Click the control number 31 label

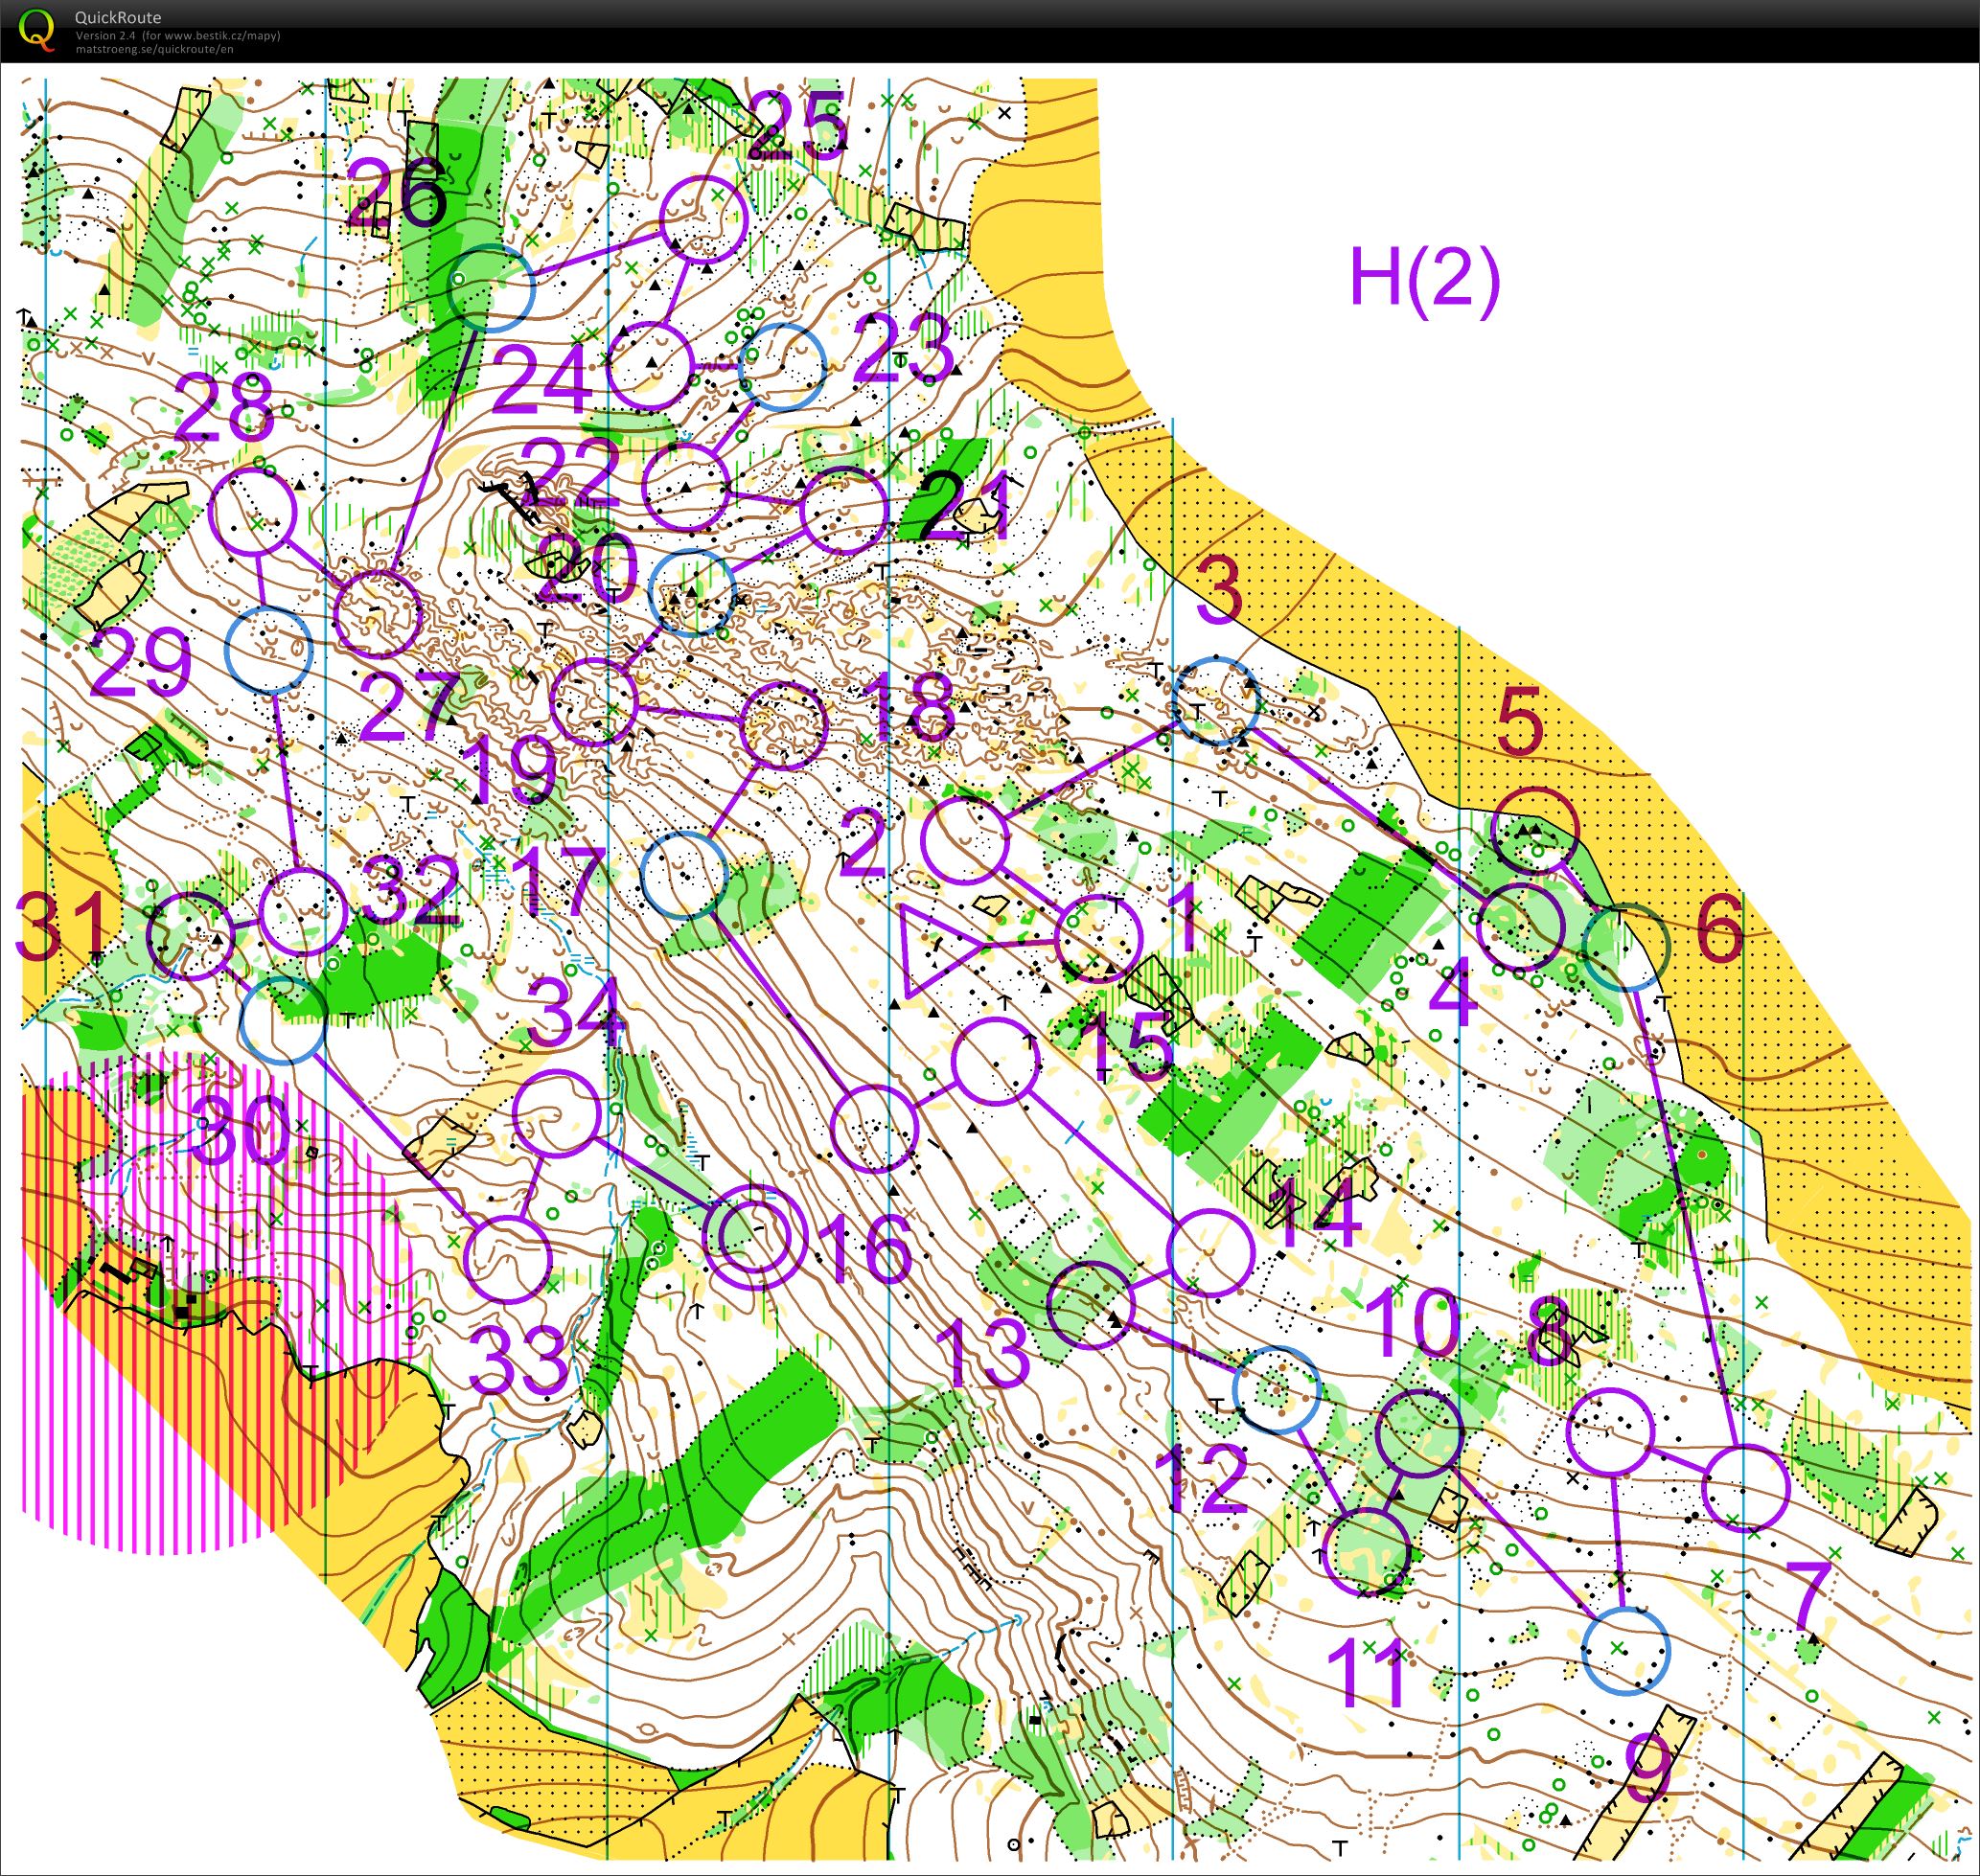[60, 926]
